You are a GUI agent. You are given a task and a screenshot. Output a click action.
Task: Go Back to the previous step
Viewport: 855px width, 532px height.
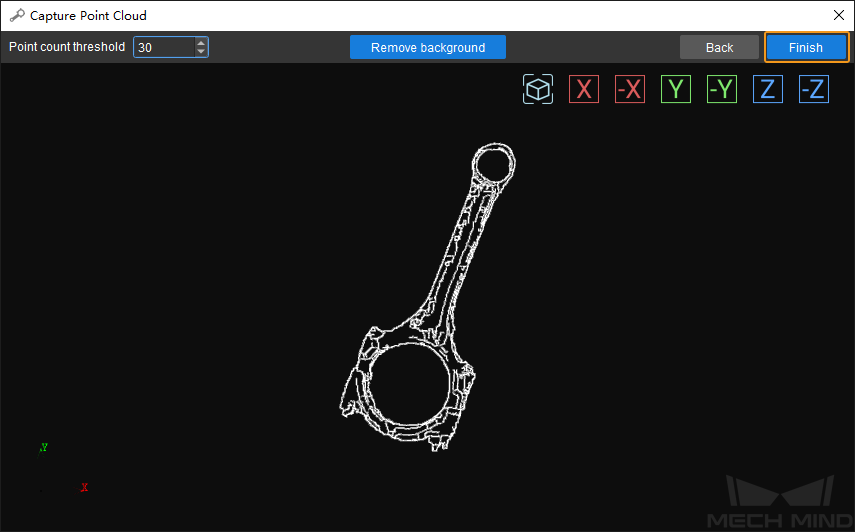pos(719,47)
